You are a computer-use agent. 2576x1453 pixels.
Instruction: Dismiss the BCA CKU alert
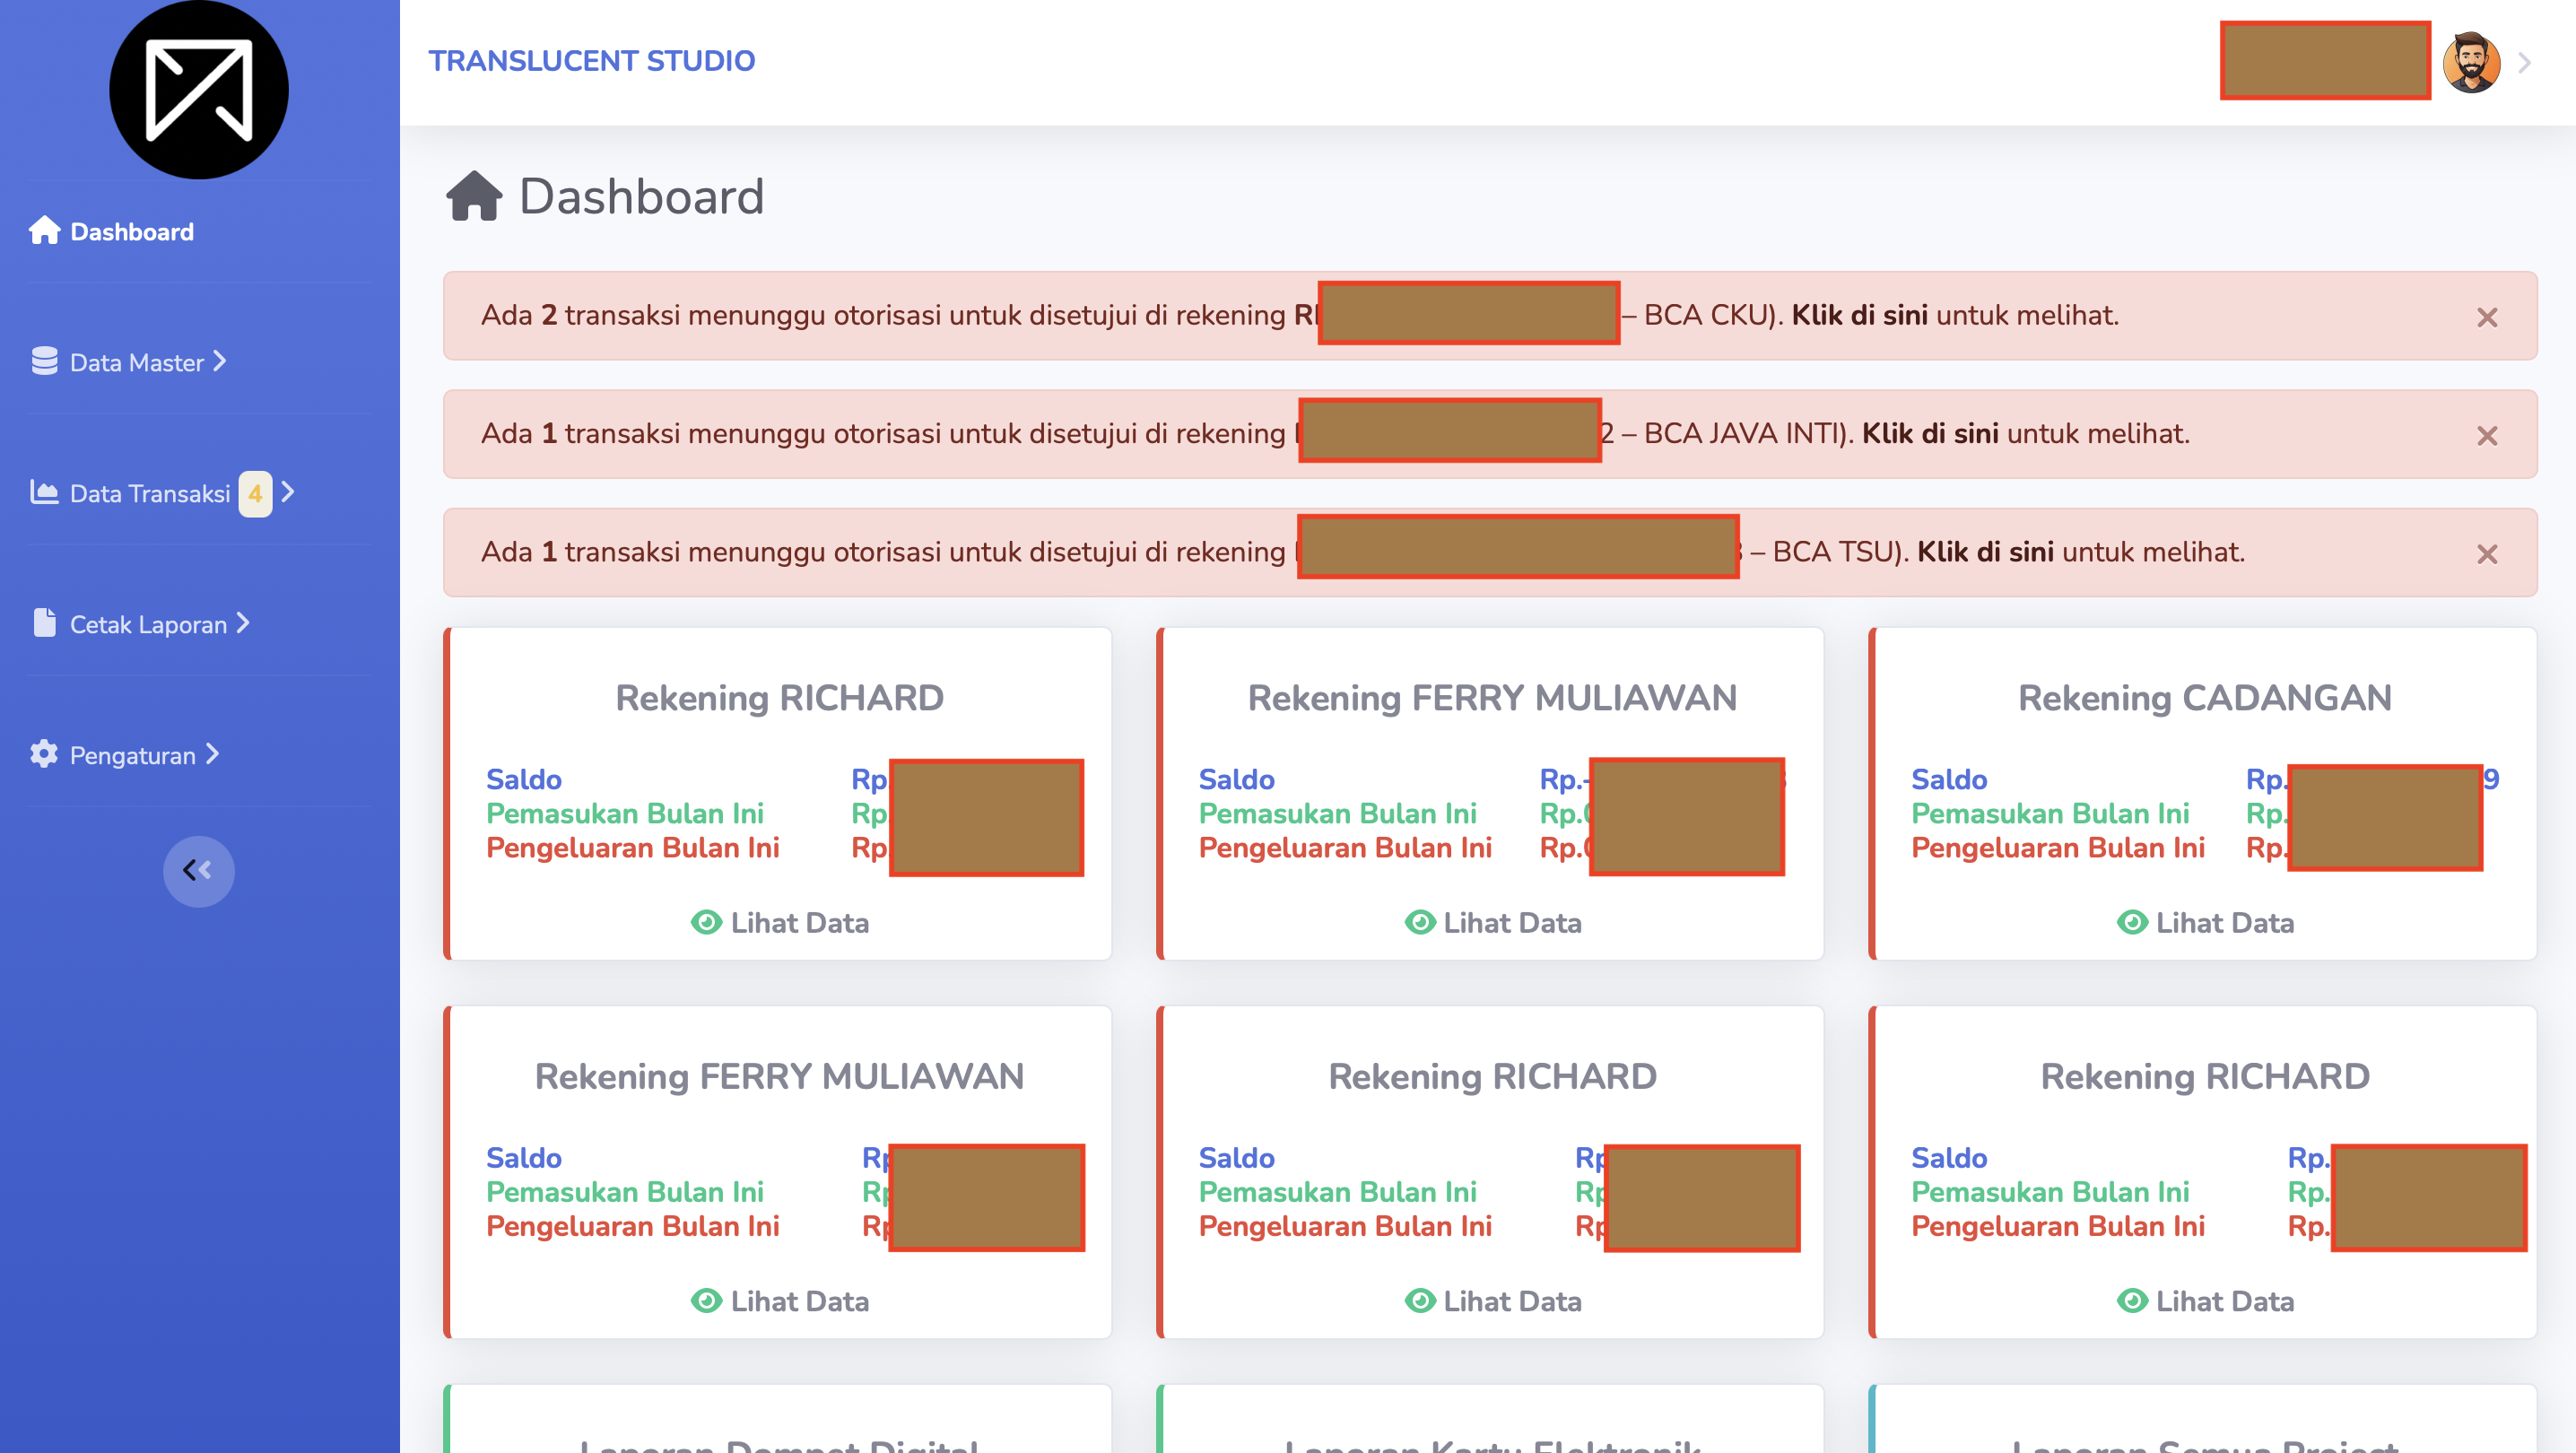point(2487,318)
